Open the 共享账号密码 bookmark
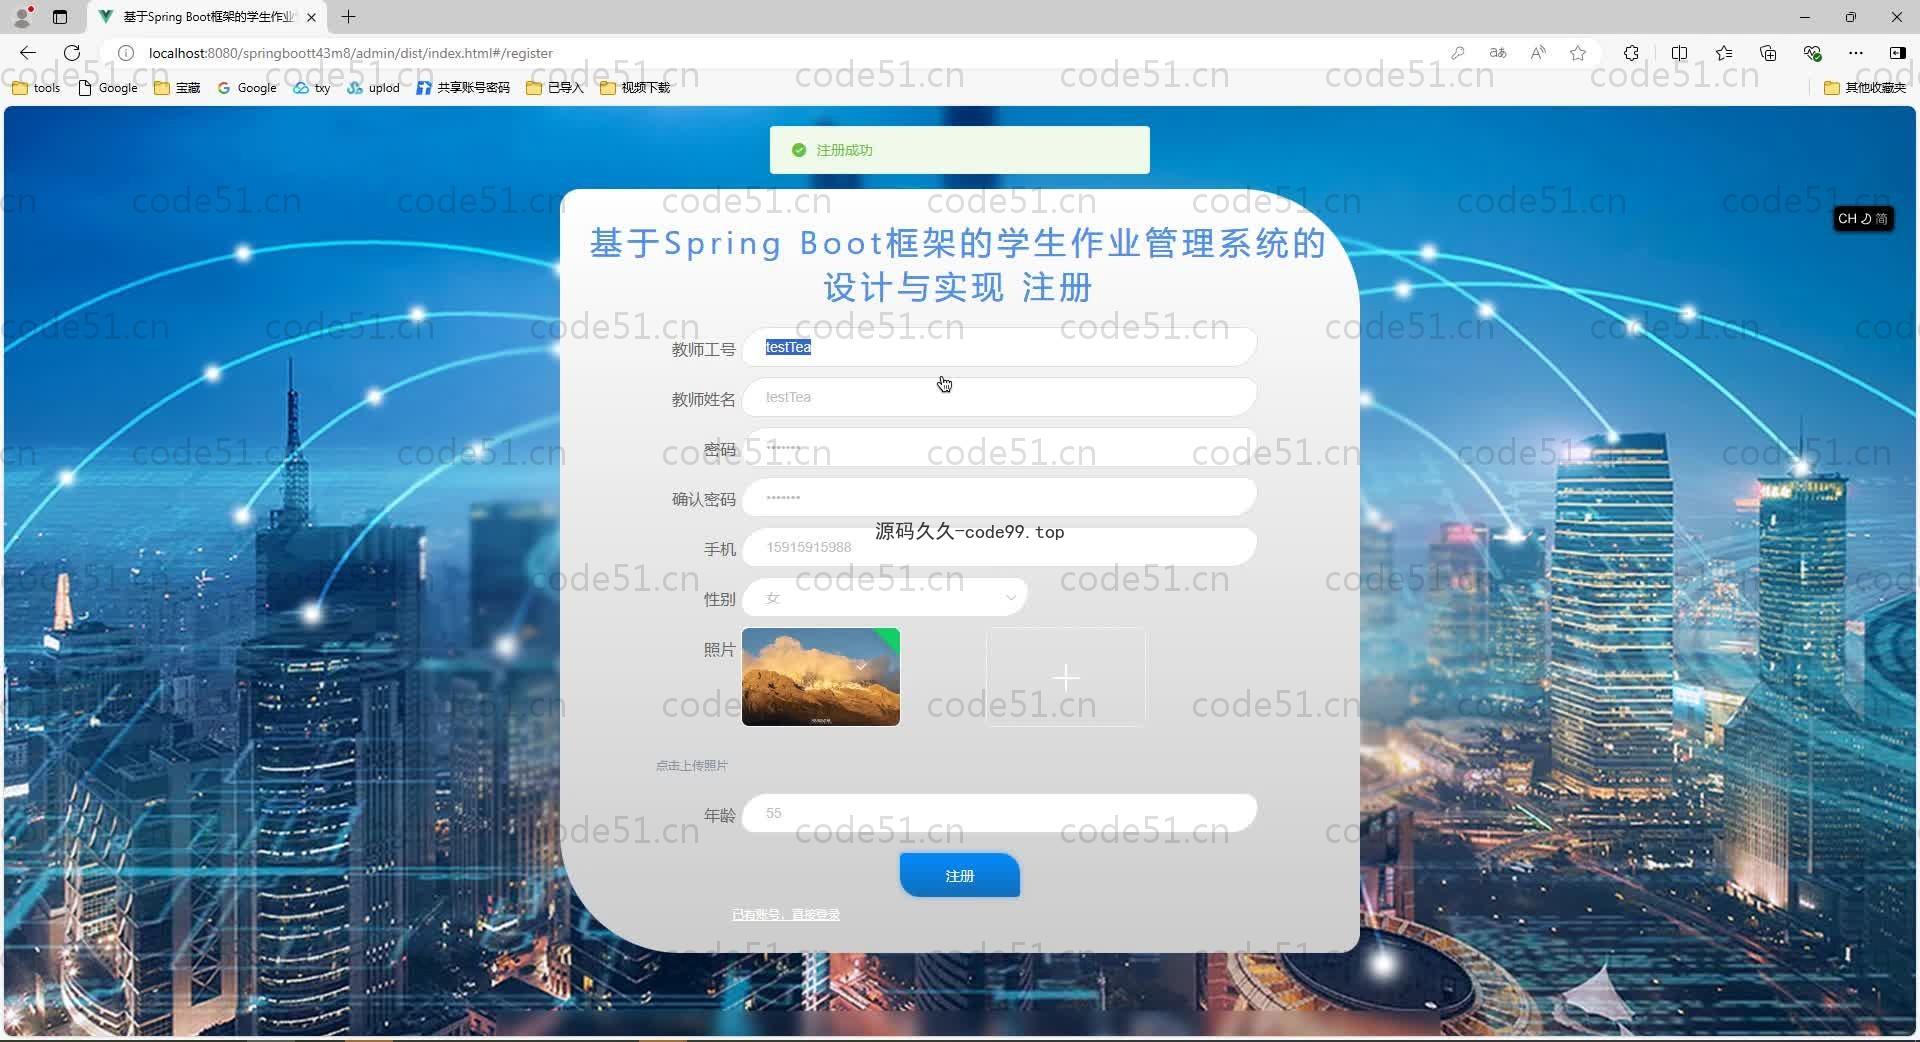The height and width of the screenshot is (1042, 1920). 463,88
